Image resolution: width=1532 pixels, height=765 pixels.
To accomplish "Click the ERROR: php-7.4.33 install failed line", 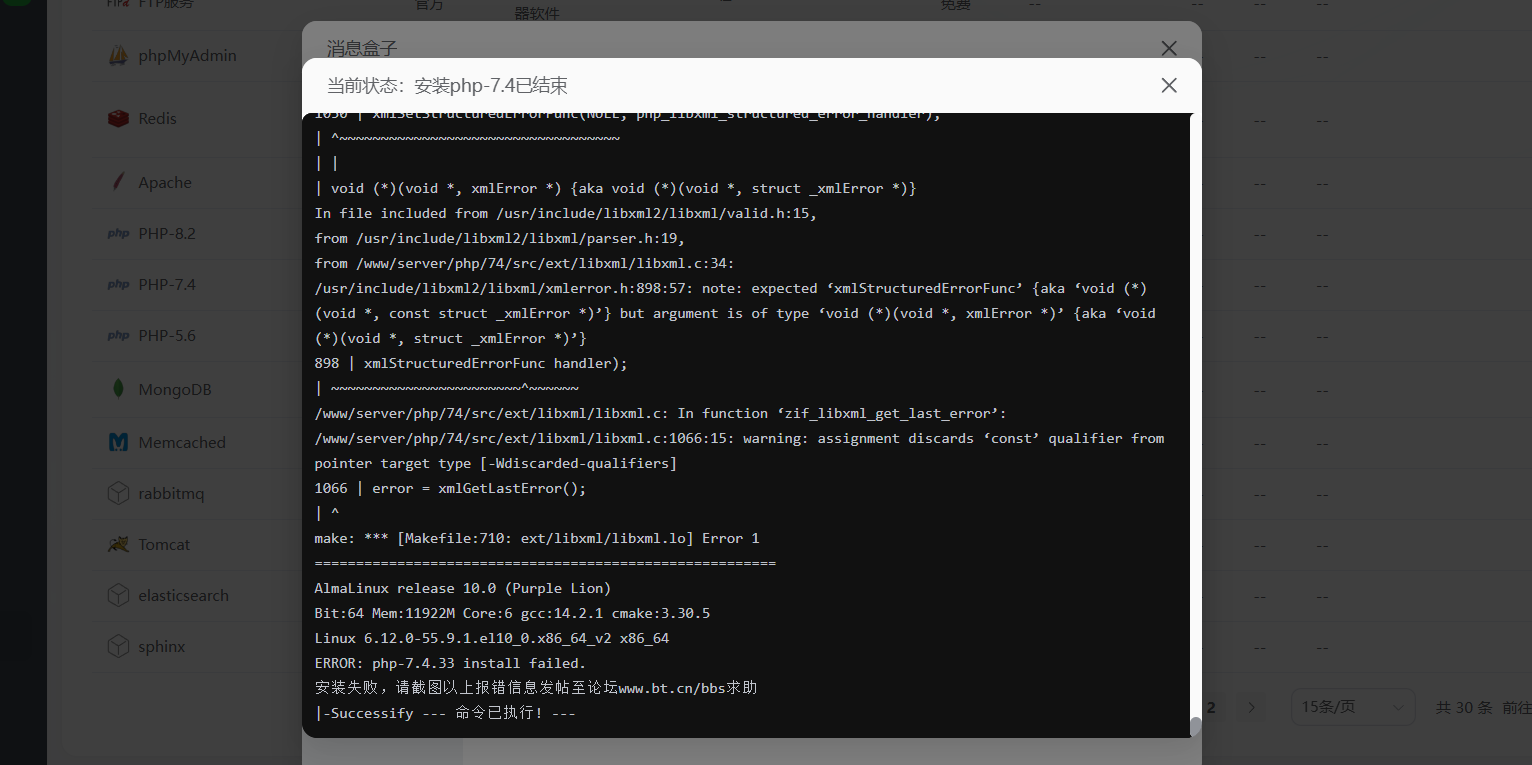I will [450, 663].
